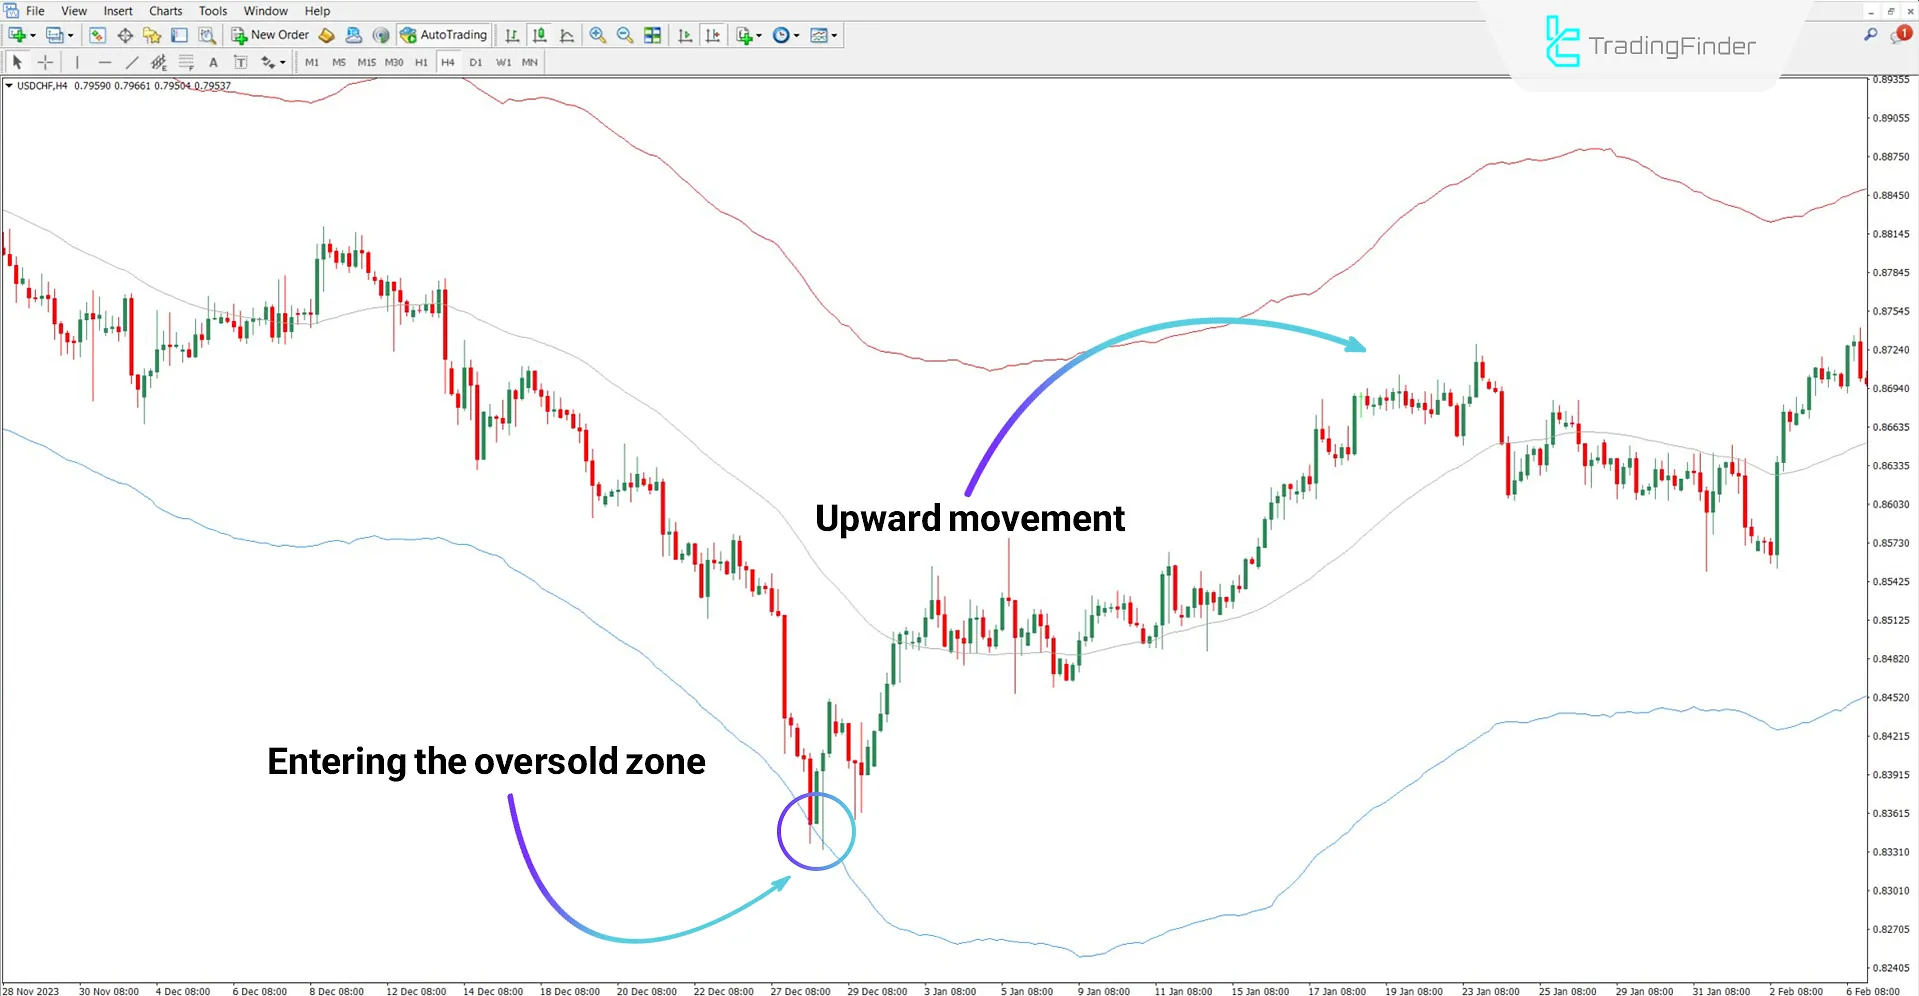This screenshot has height=996, width=1919.
Task: Select the equidistant channel tool
Action: [x=158, y=62]
